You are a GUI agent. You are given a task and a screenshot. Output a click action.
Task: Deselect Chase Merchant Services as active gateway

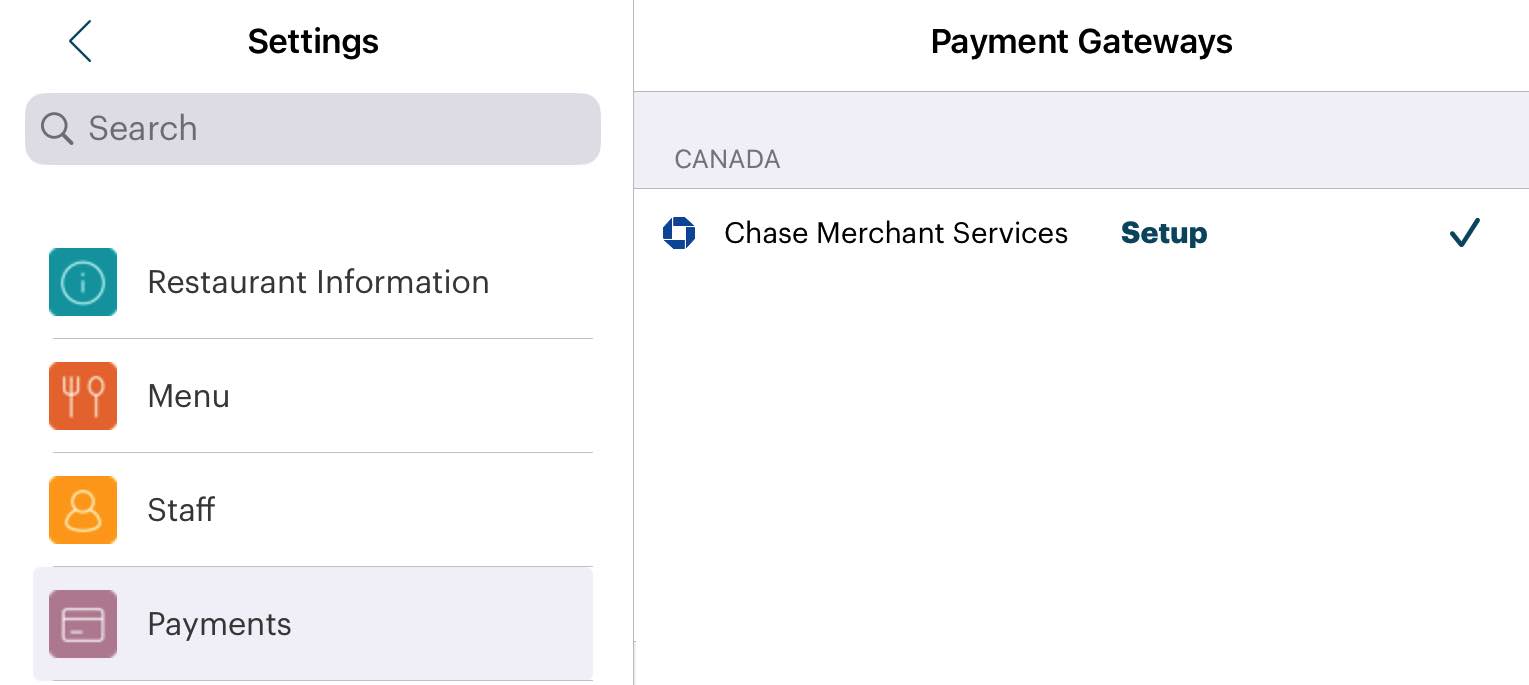1463,233
